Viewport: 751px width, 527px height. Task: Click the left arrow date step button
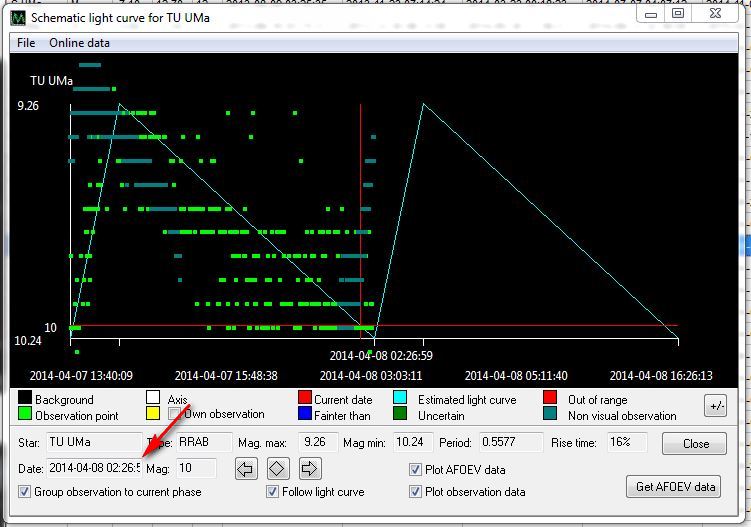[246, 469]
